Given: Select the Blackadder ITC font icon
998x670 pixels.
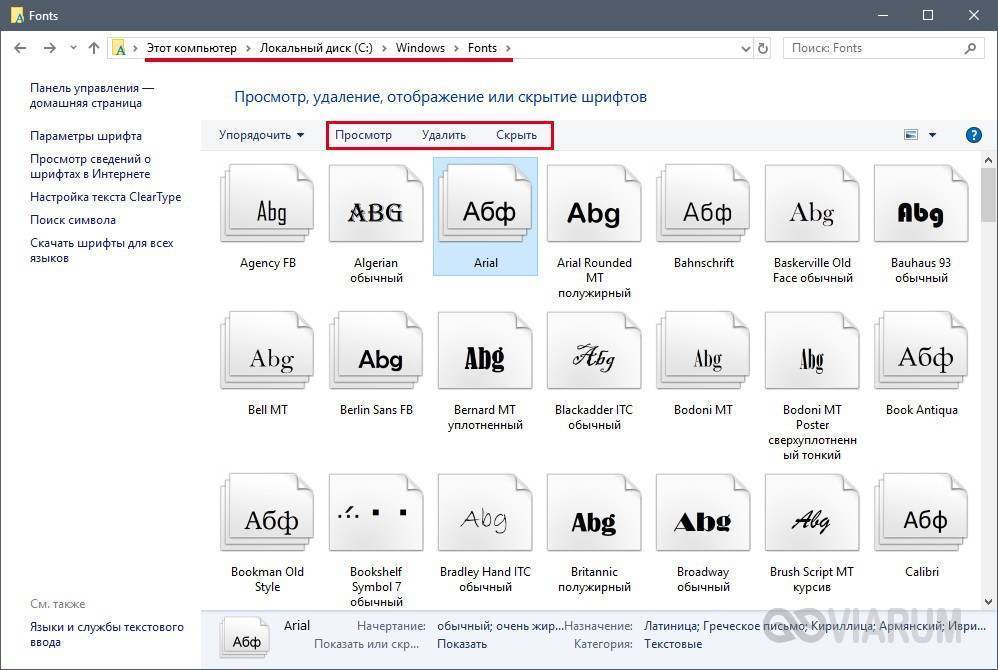Looking at the screenshot, I should (x=594, y=358).
